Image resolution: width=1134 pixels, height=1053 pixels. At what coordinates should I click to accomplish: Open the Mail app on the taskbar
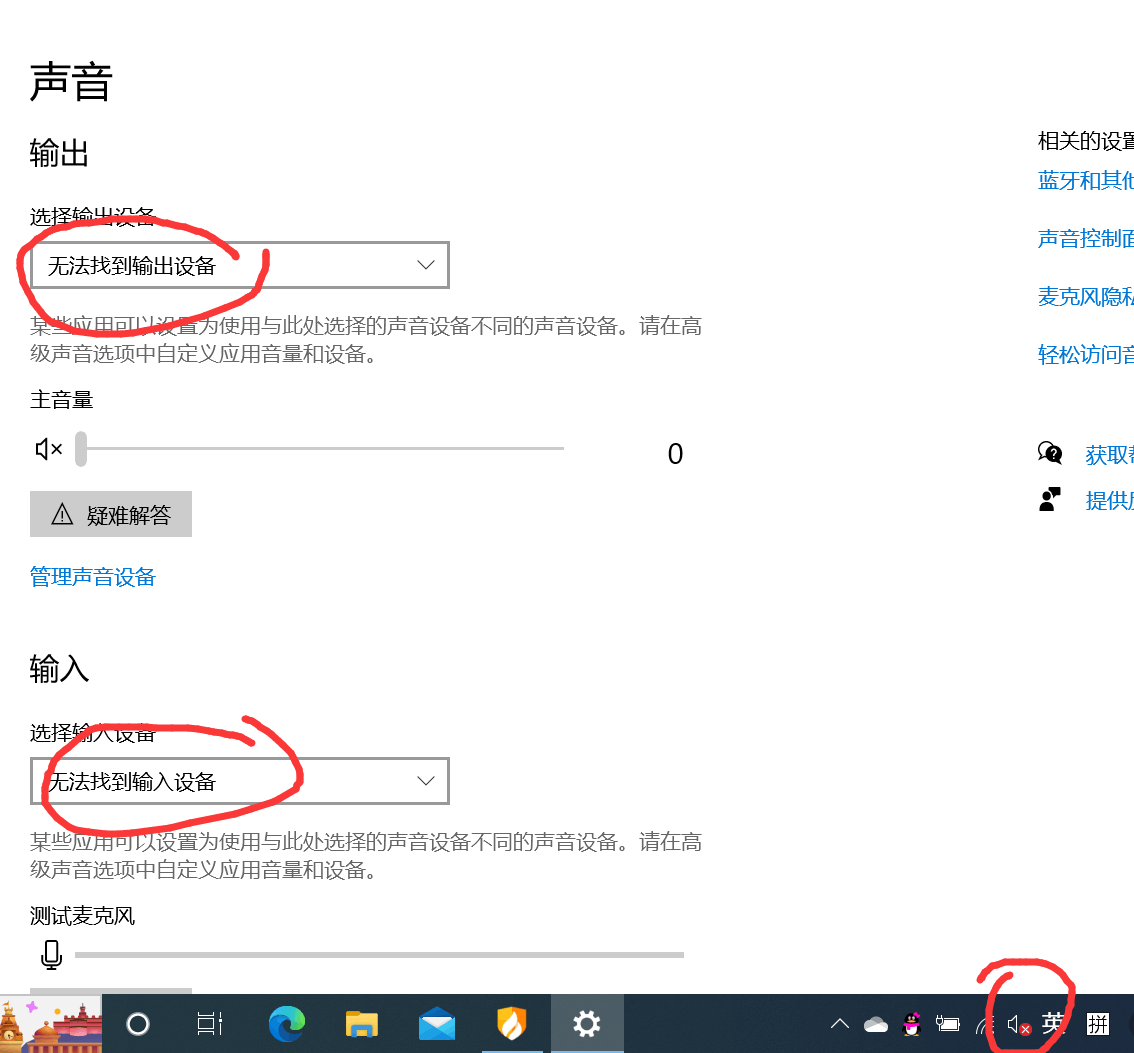437,1024
